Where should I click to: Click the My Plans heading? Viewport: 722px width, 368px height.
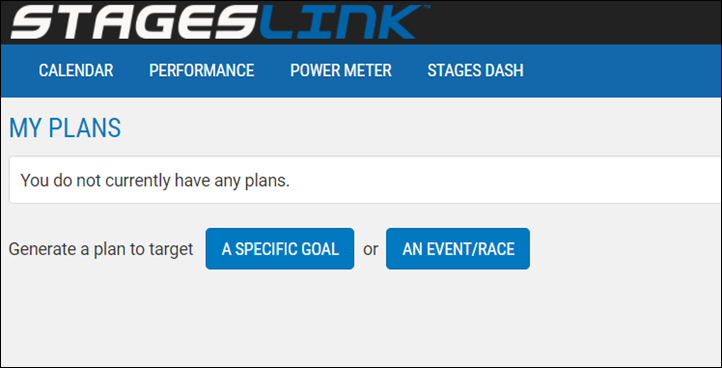[x=65, y=129]
